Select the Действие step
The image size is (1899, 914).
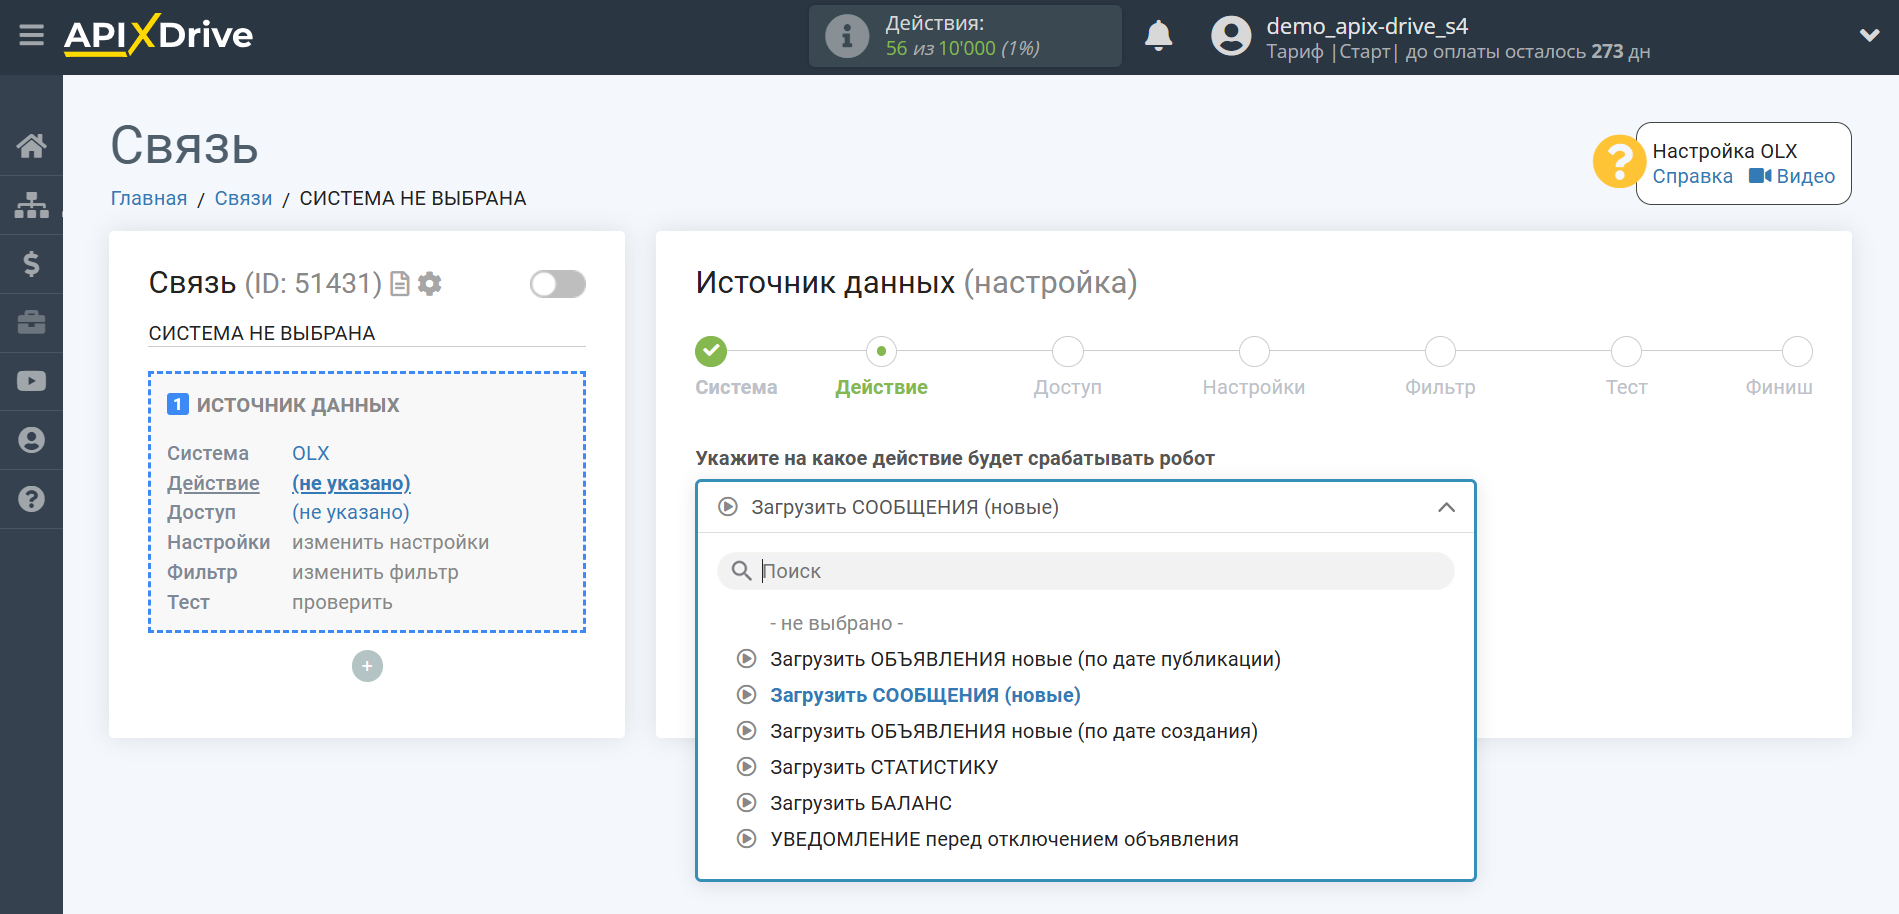[881, 351]
